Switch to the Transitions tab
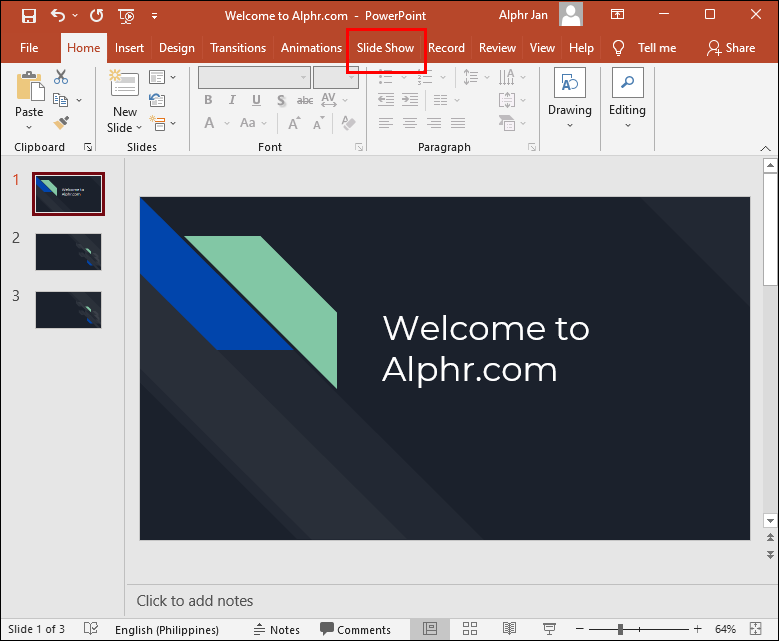Viewport: 779px width, 641px height. (x=238, y=48)
